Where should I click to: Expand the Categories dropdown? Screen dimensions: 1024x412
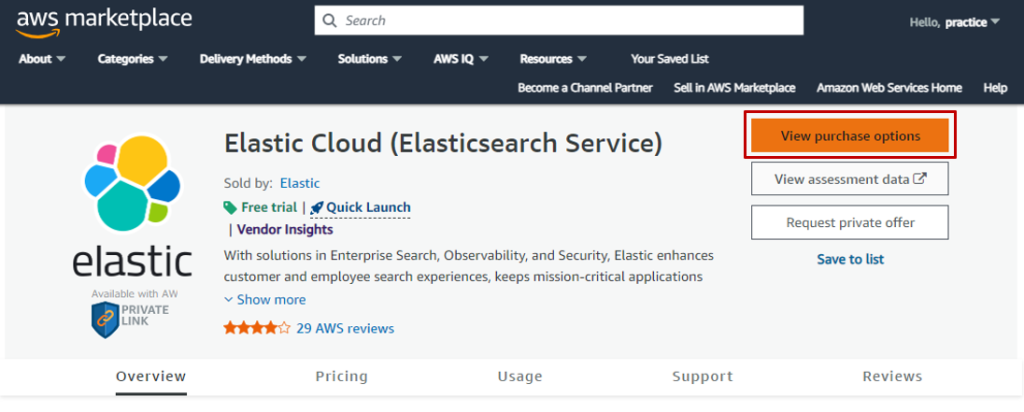pos(132,59)
